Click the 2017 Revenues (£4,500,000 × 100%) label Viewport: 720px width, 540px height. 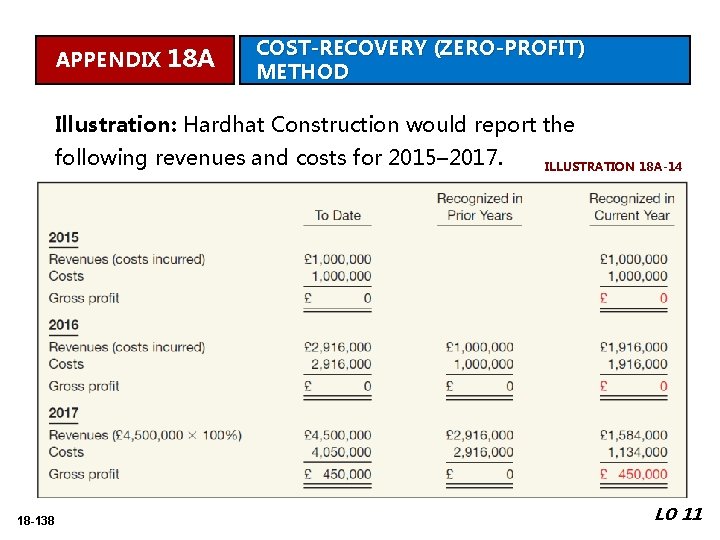click(145, 435)
